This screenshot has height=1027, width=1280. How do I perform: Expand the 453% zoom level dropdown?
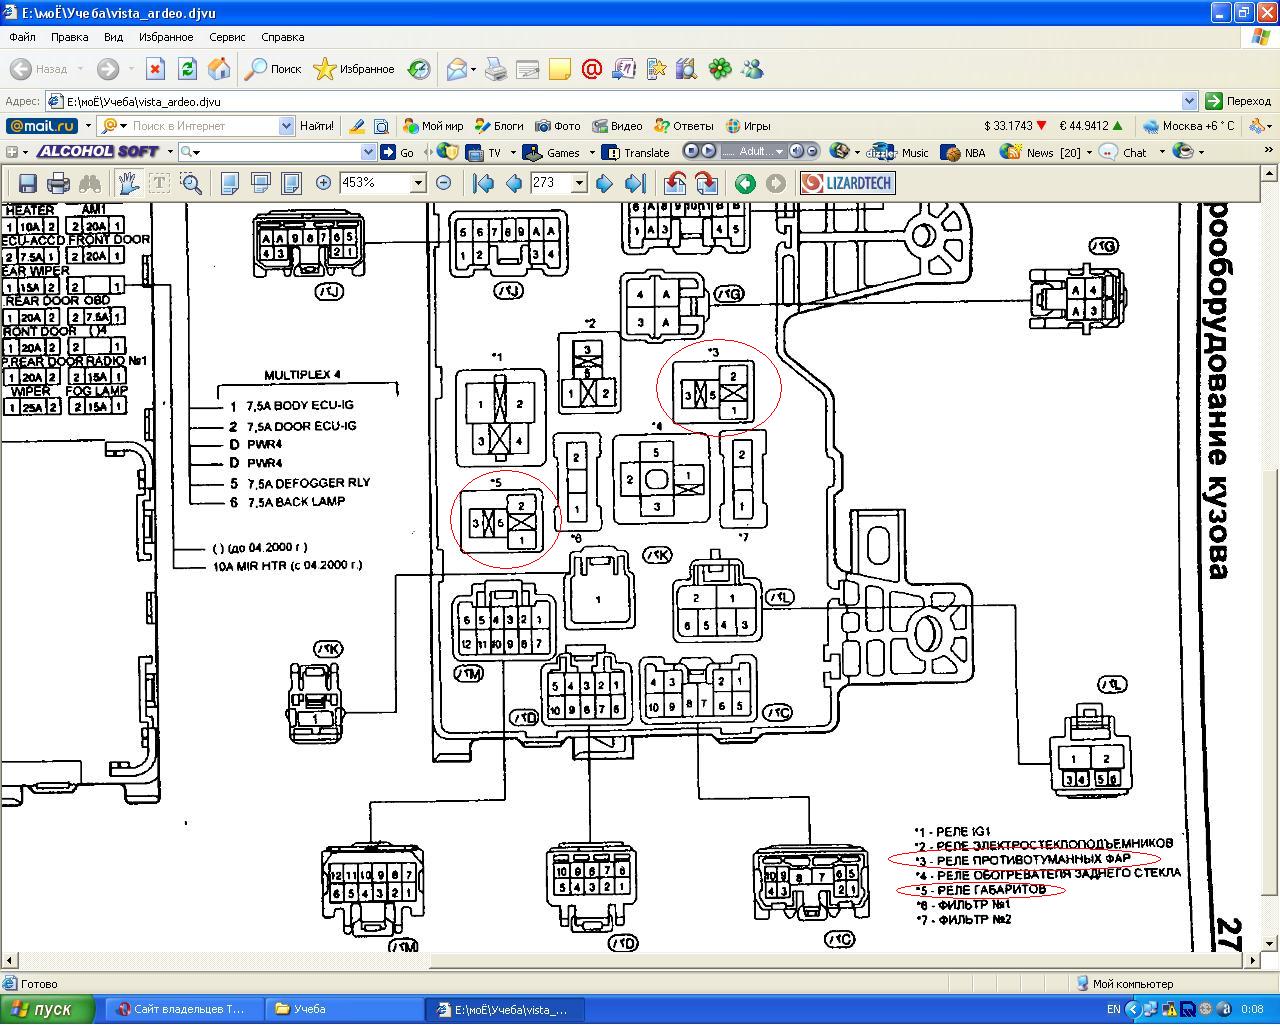tap(418, 183)
